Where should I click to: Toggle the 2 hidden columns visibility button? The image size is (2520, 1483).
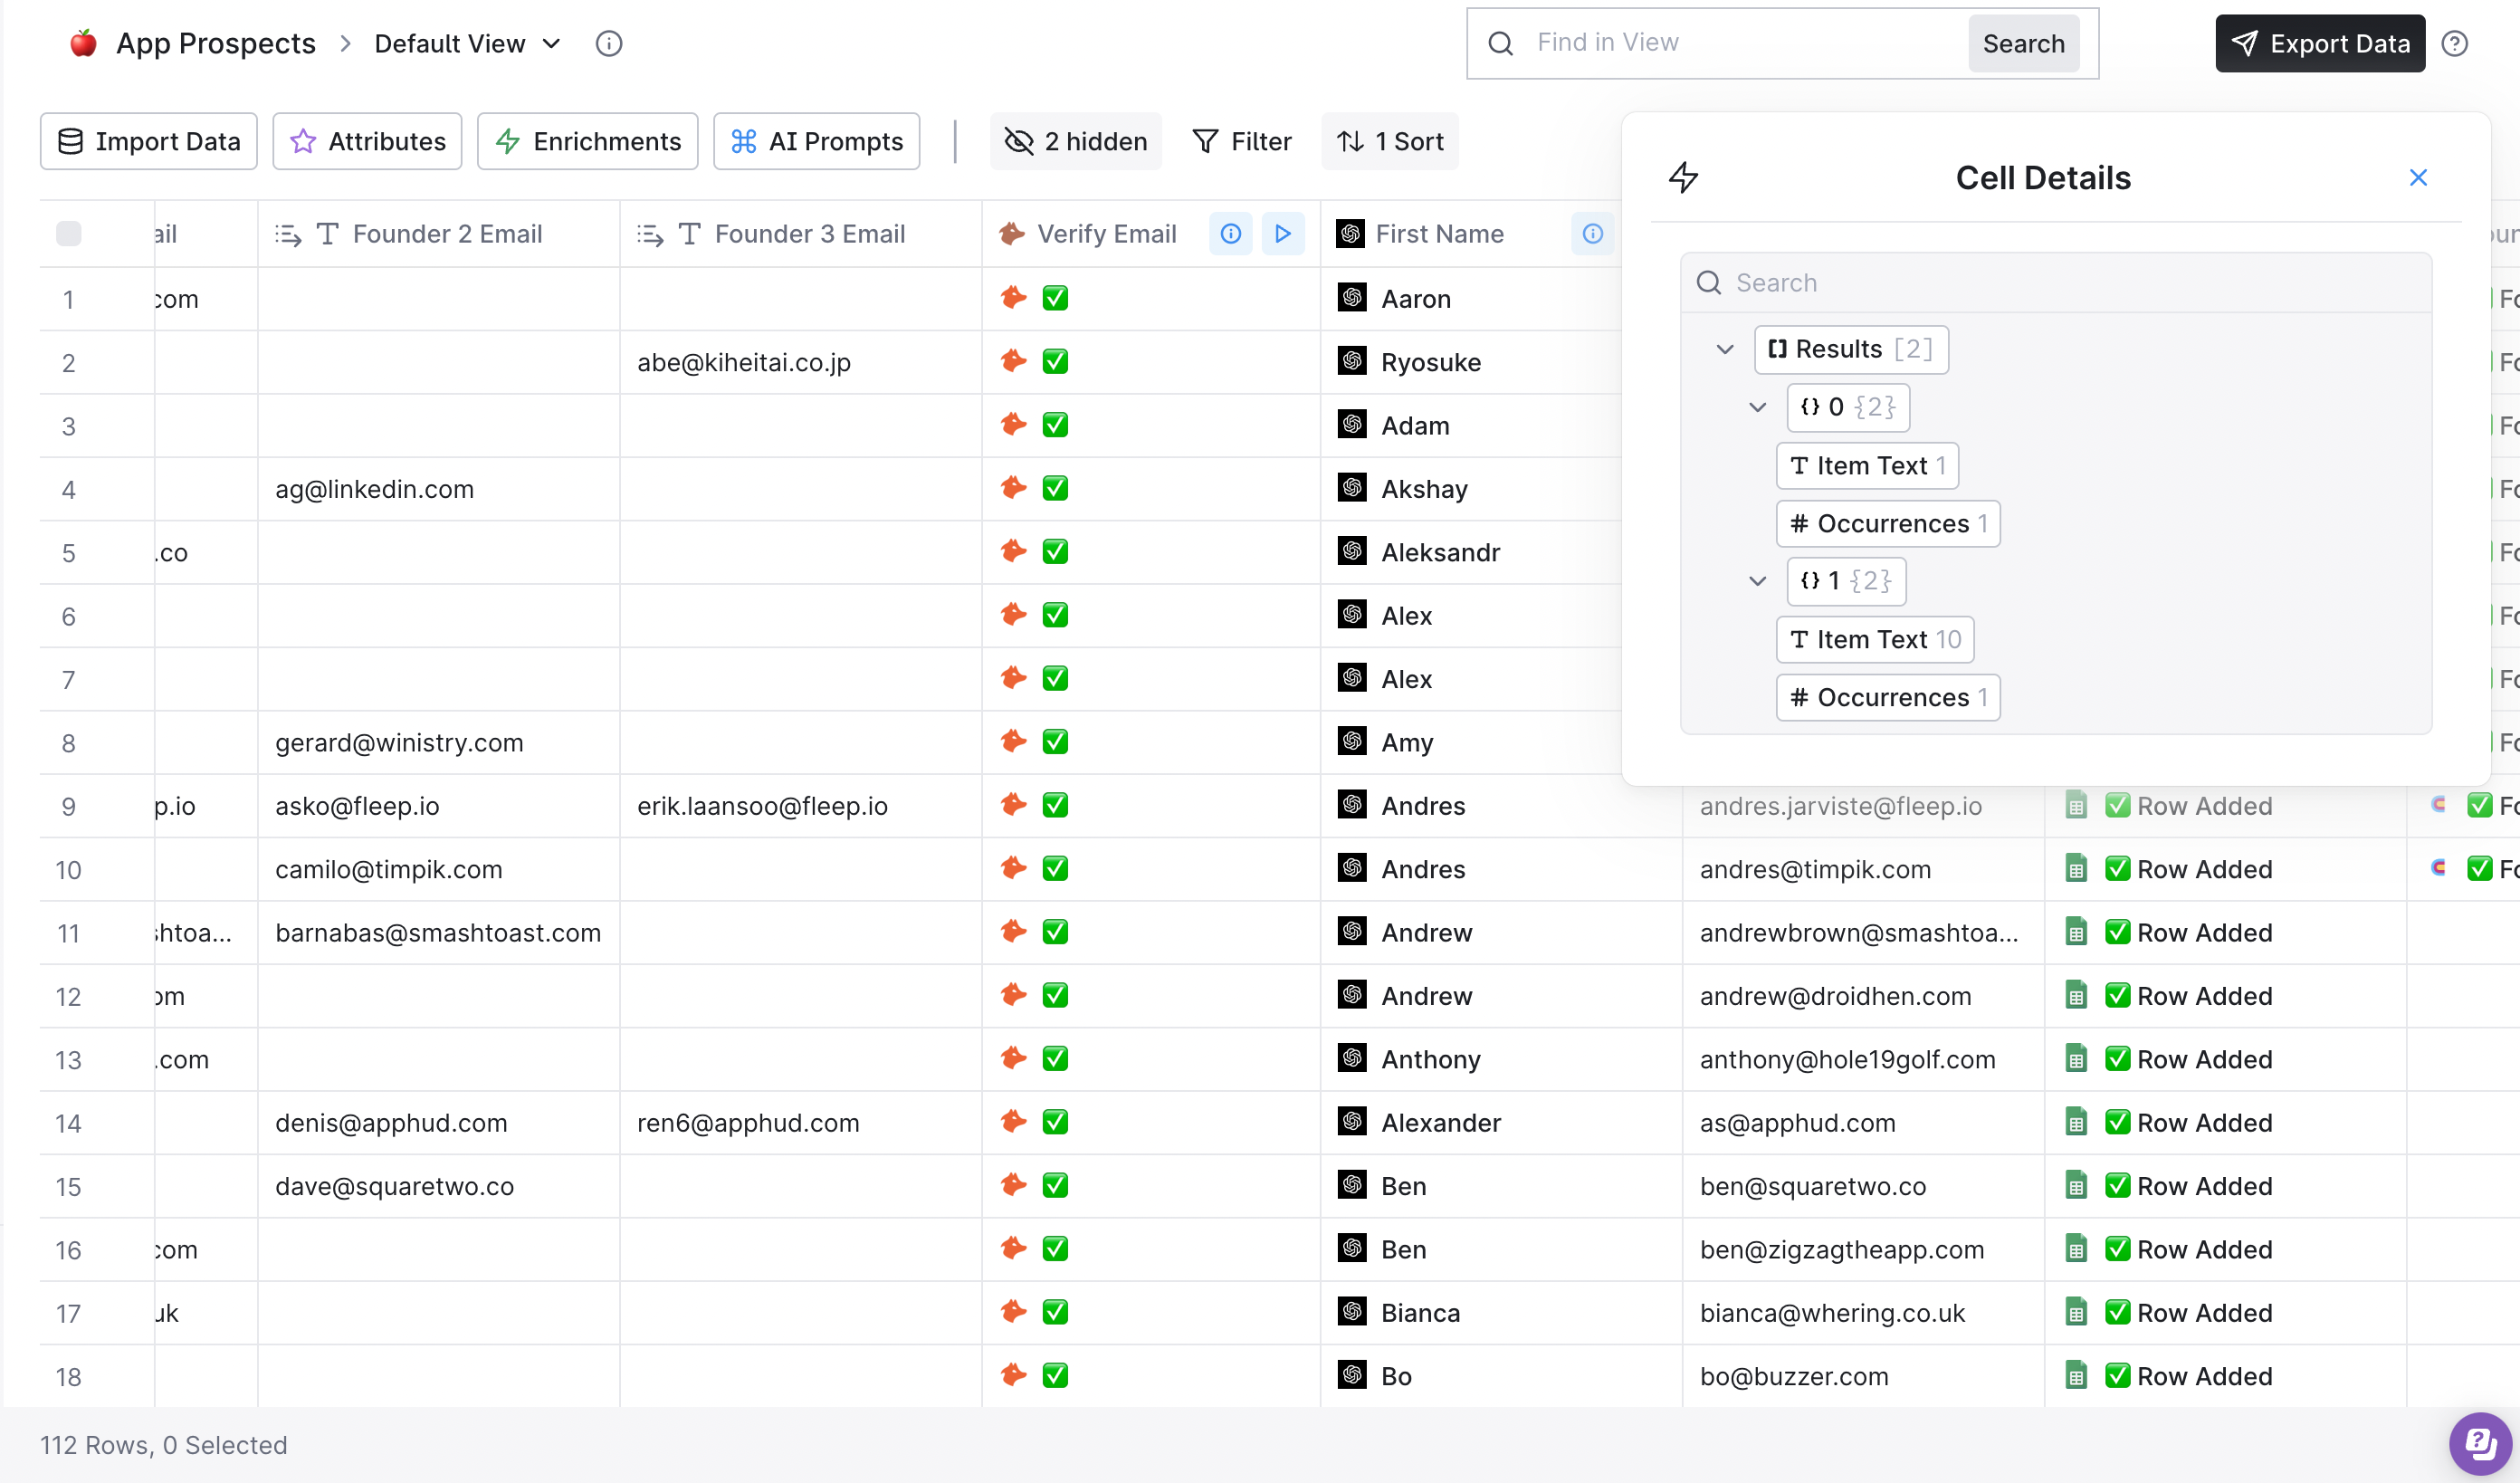[1076, 142]
